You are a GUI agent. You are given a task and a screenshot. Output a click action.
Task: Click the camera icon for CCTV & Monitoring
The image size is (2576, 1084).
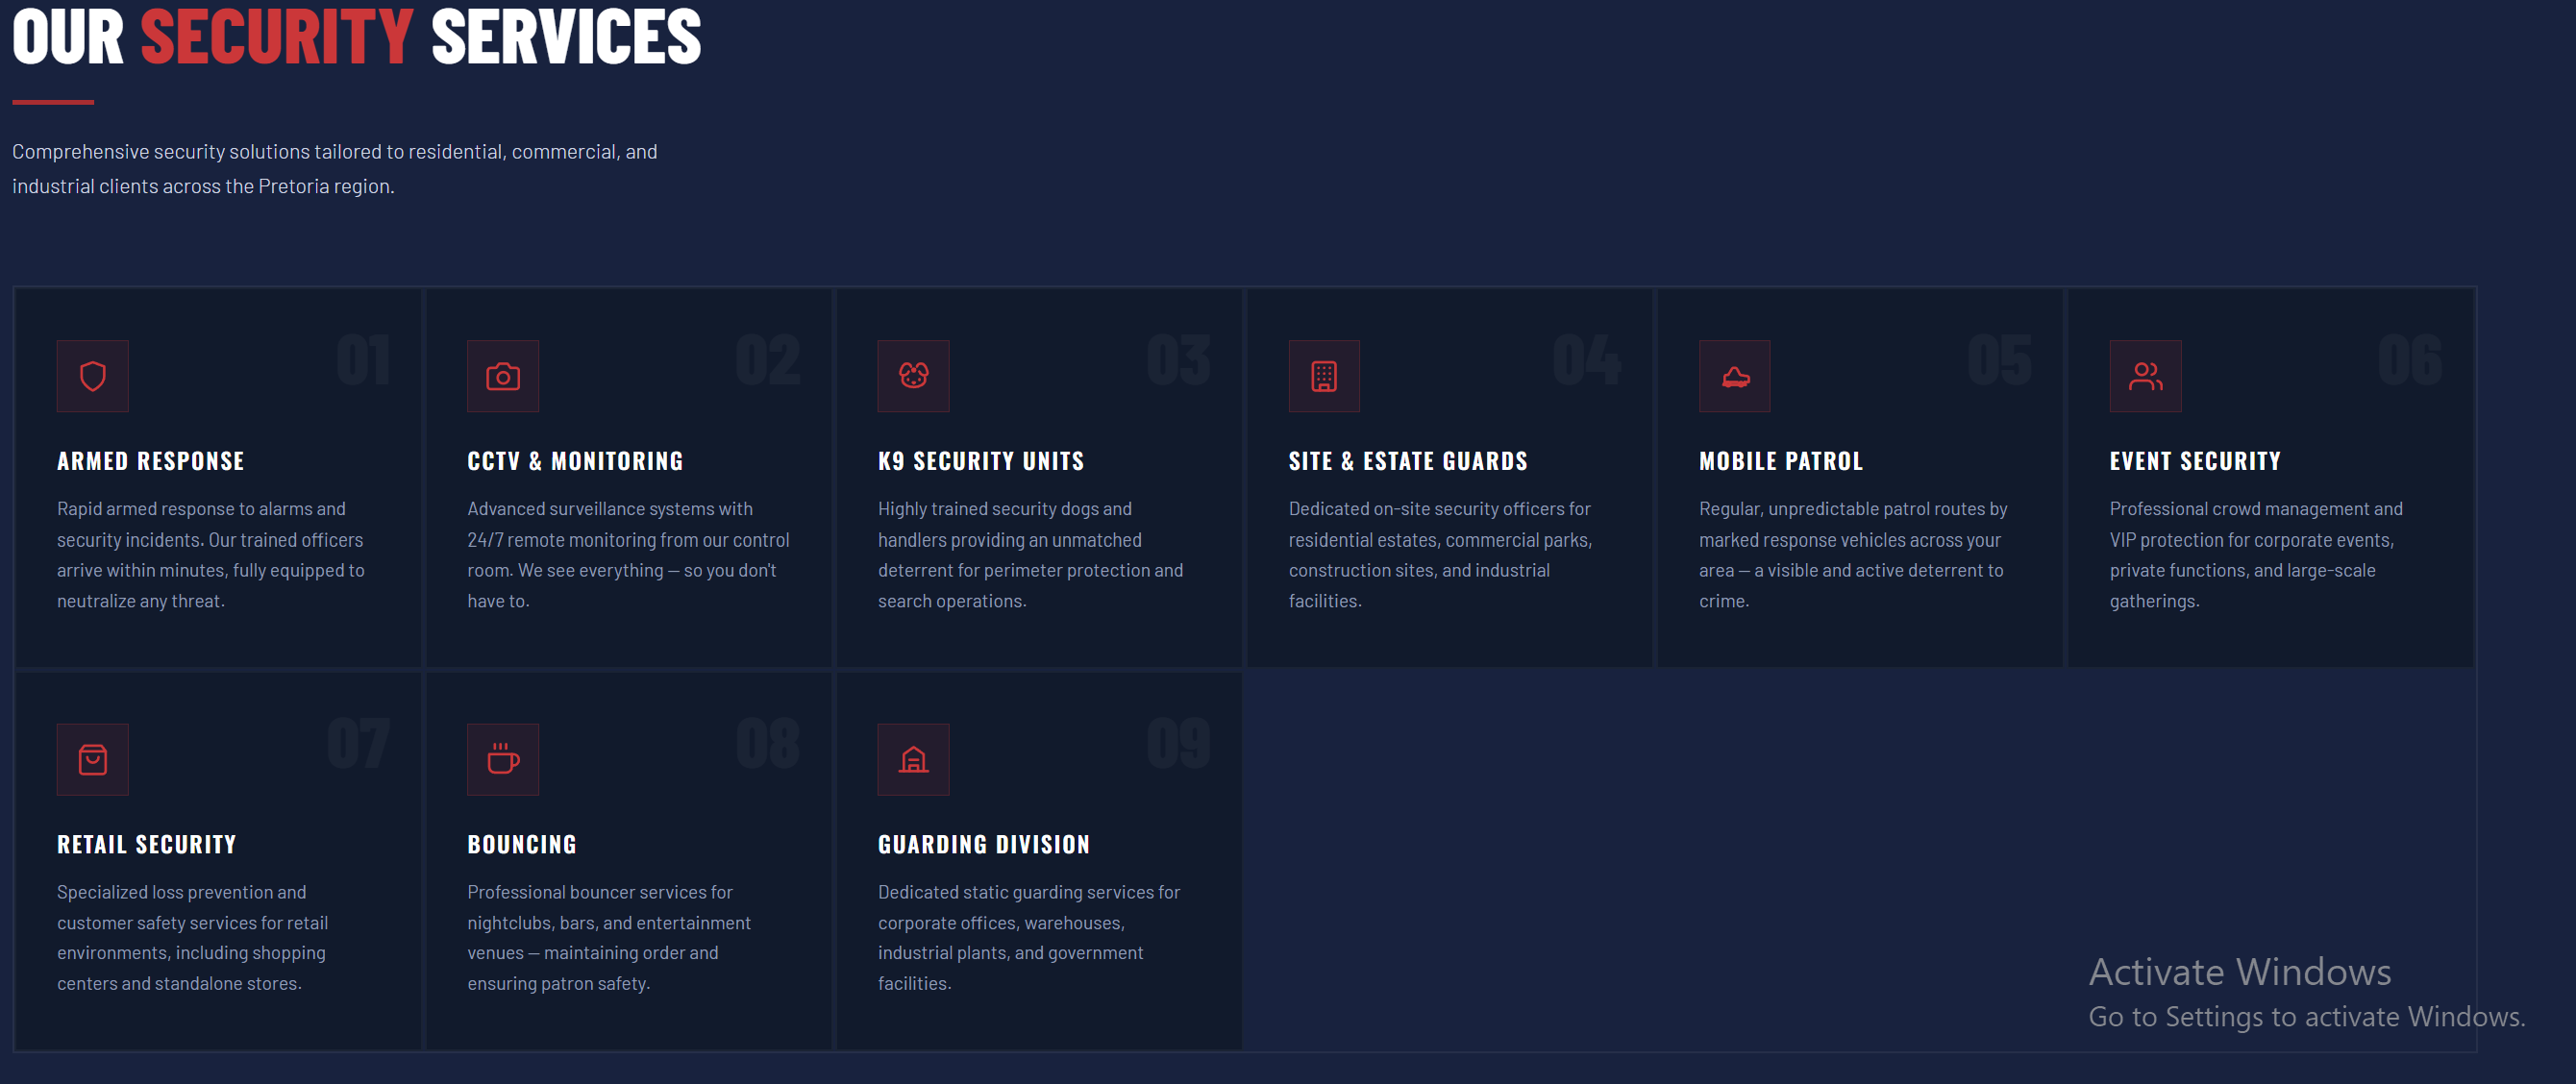point(503,376)
